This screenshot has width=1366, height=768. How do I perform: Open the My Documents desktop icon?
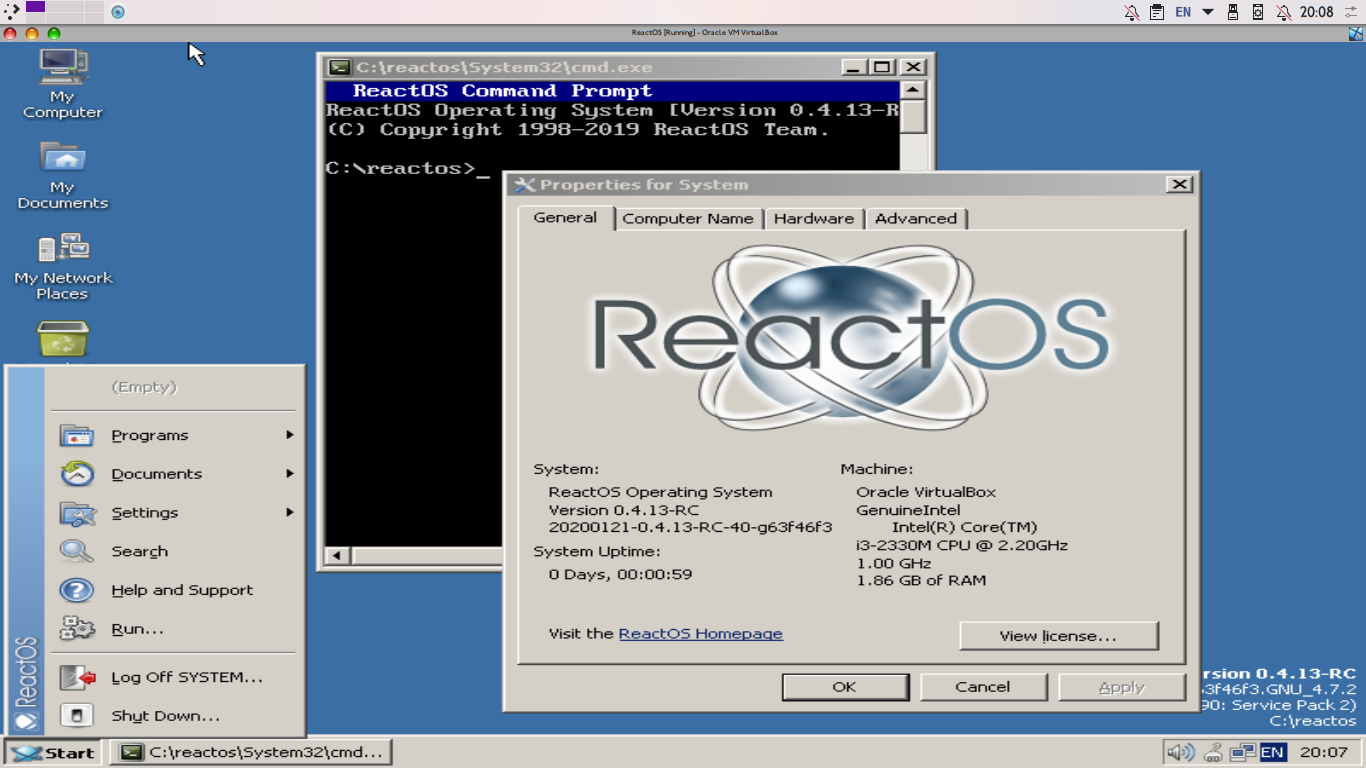click(x=62, y=175)
